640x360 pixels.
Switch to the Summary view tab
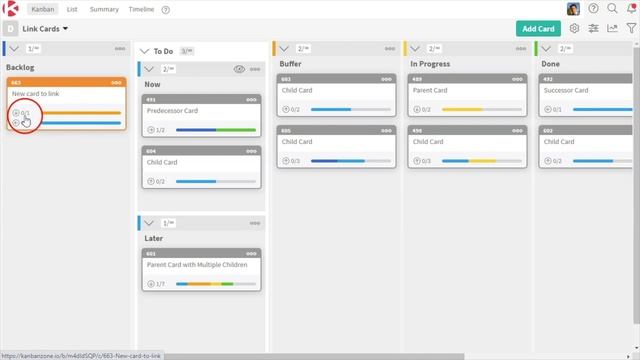(x=104, y=9)
